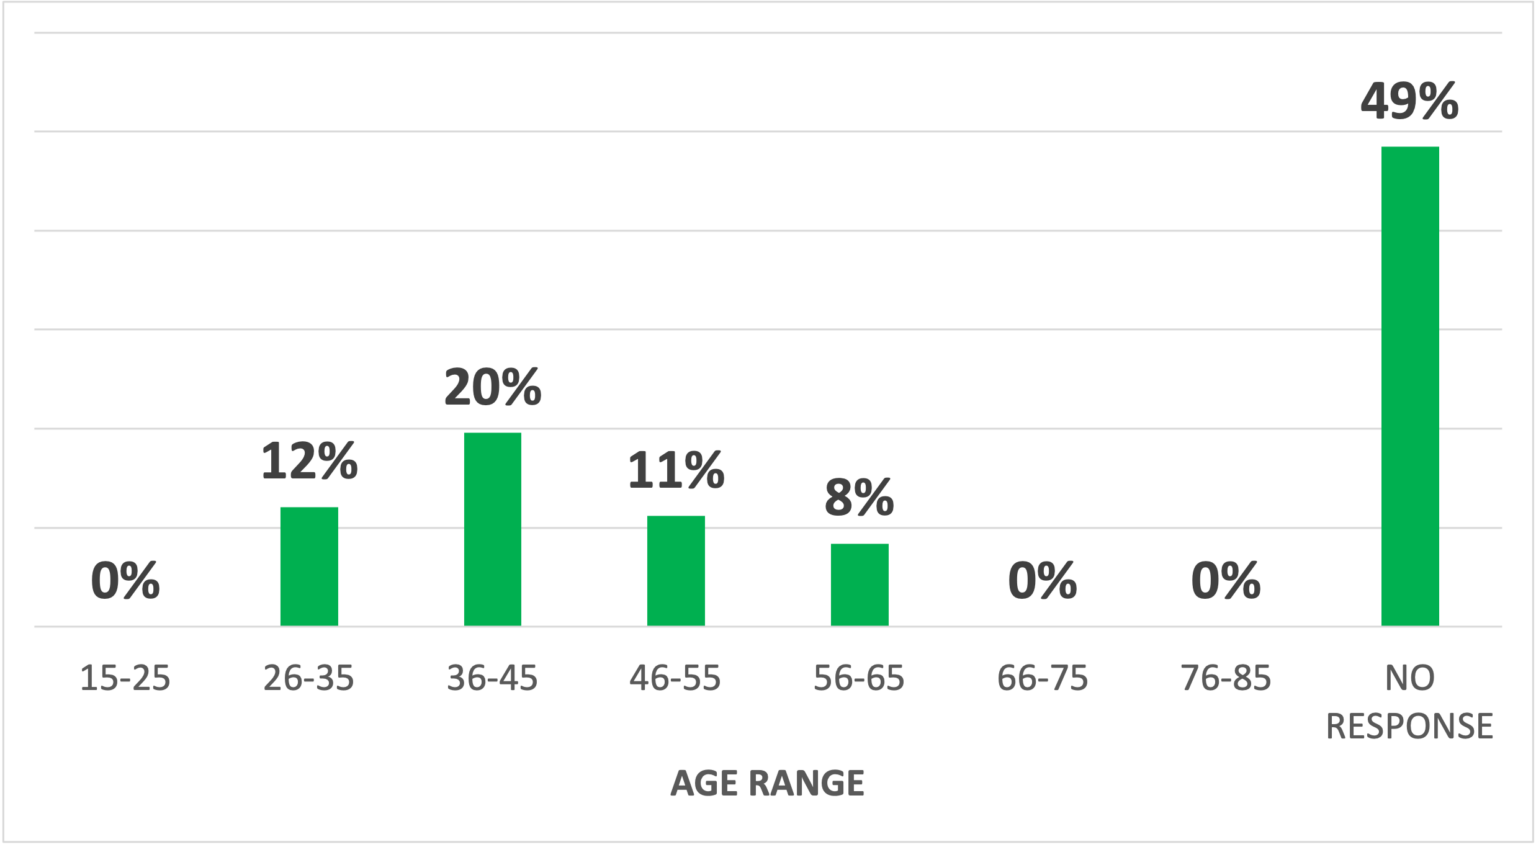This screenshot has height=847, width=1536.
Task: Select the AGE RANGE axis title
Action: tap(768, 783)
